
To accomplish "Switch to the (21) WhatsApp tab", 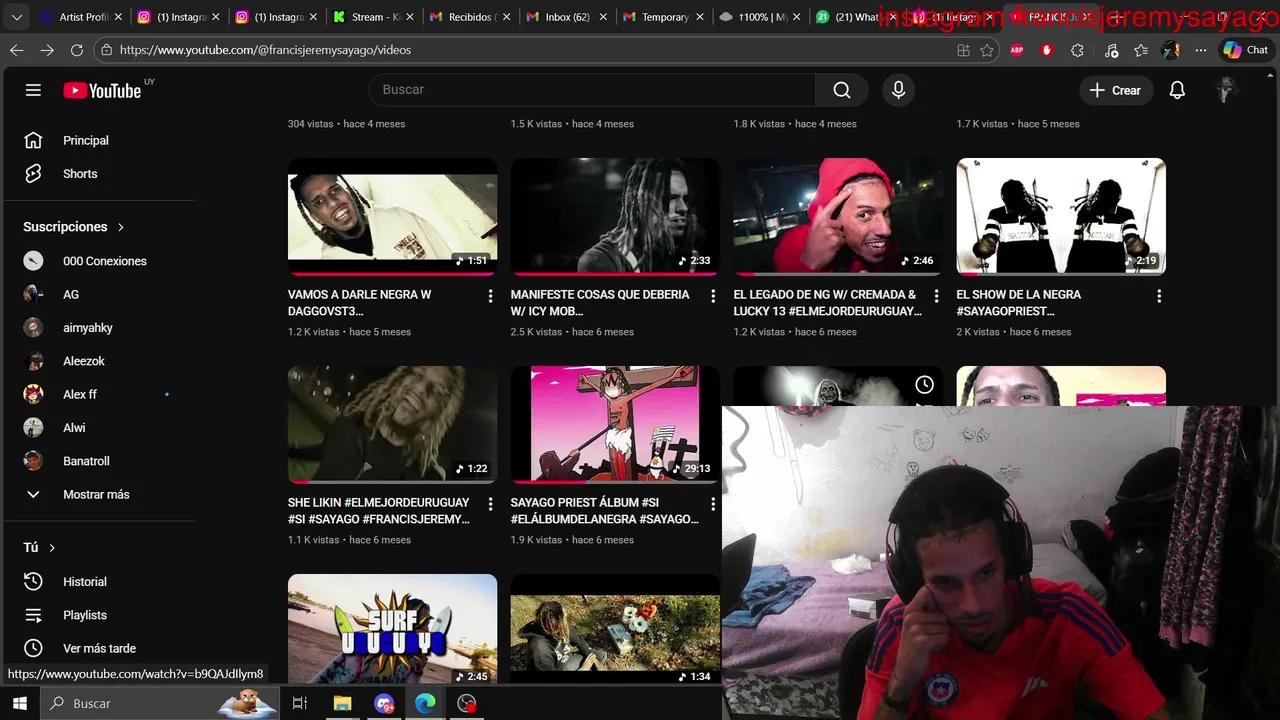I will pos(857,17).
